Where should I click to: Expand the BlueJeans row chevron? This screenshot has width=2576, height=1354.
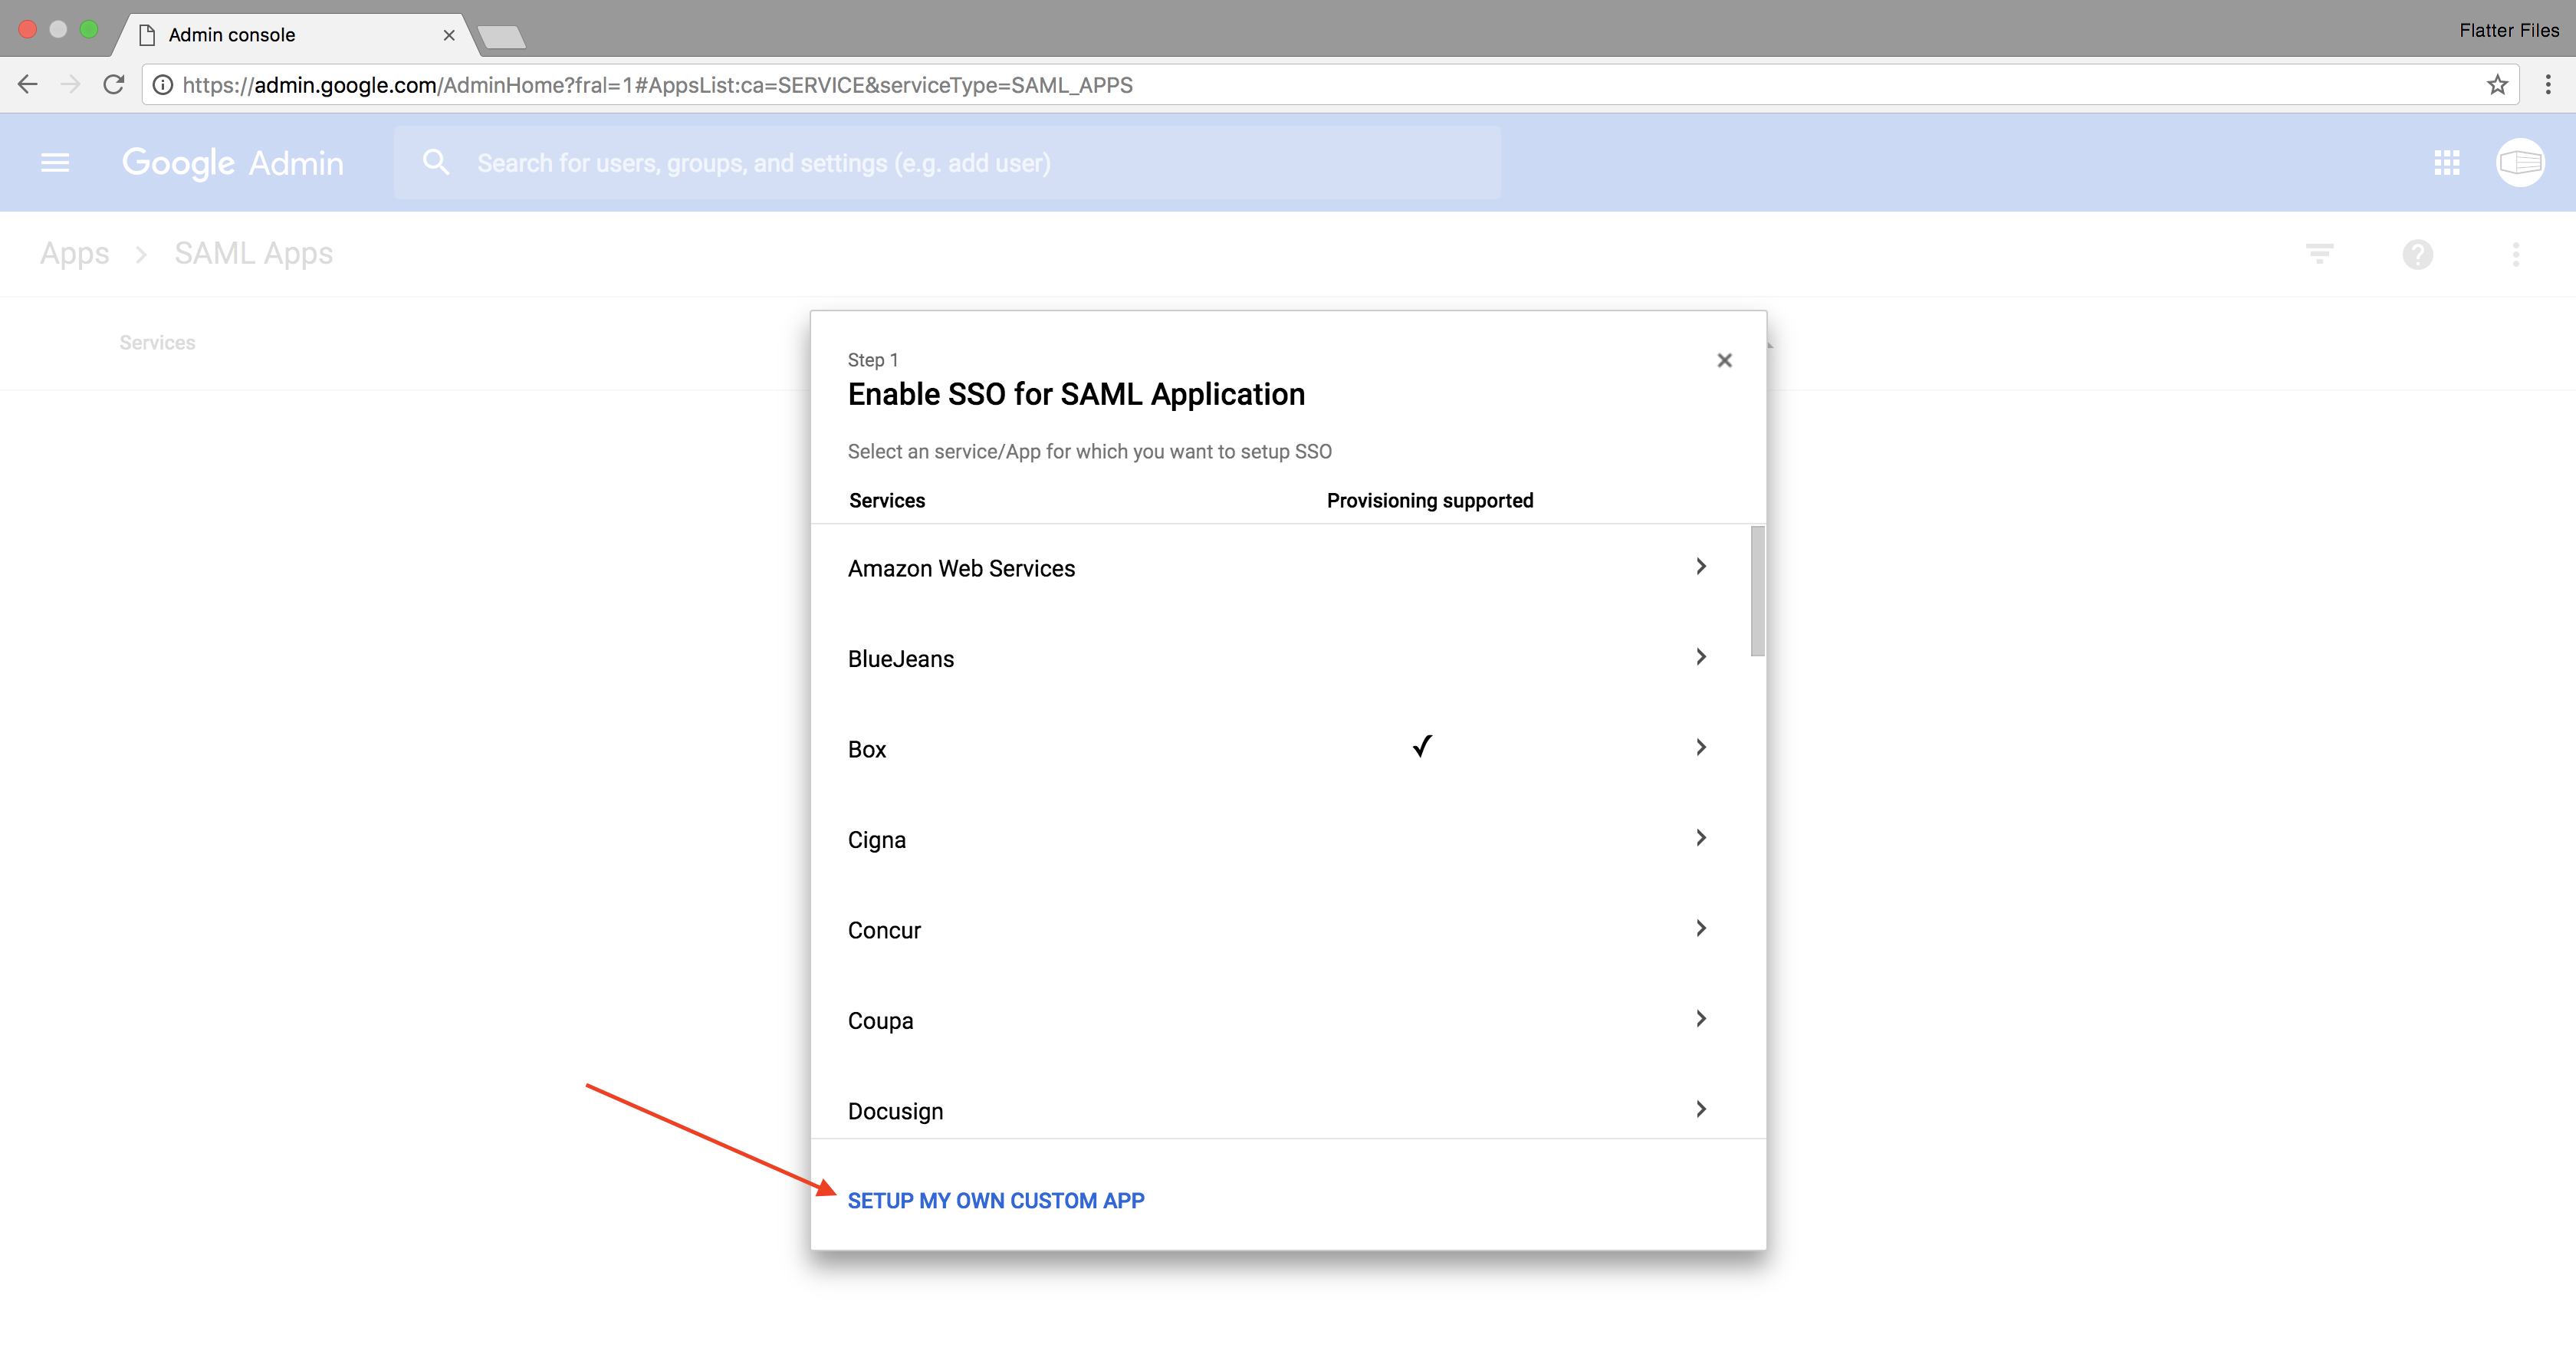pyautogui.click(x=1700, y=657)
